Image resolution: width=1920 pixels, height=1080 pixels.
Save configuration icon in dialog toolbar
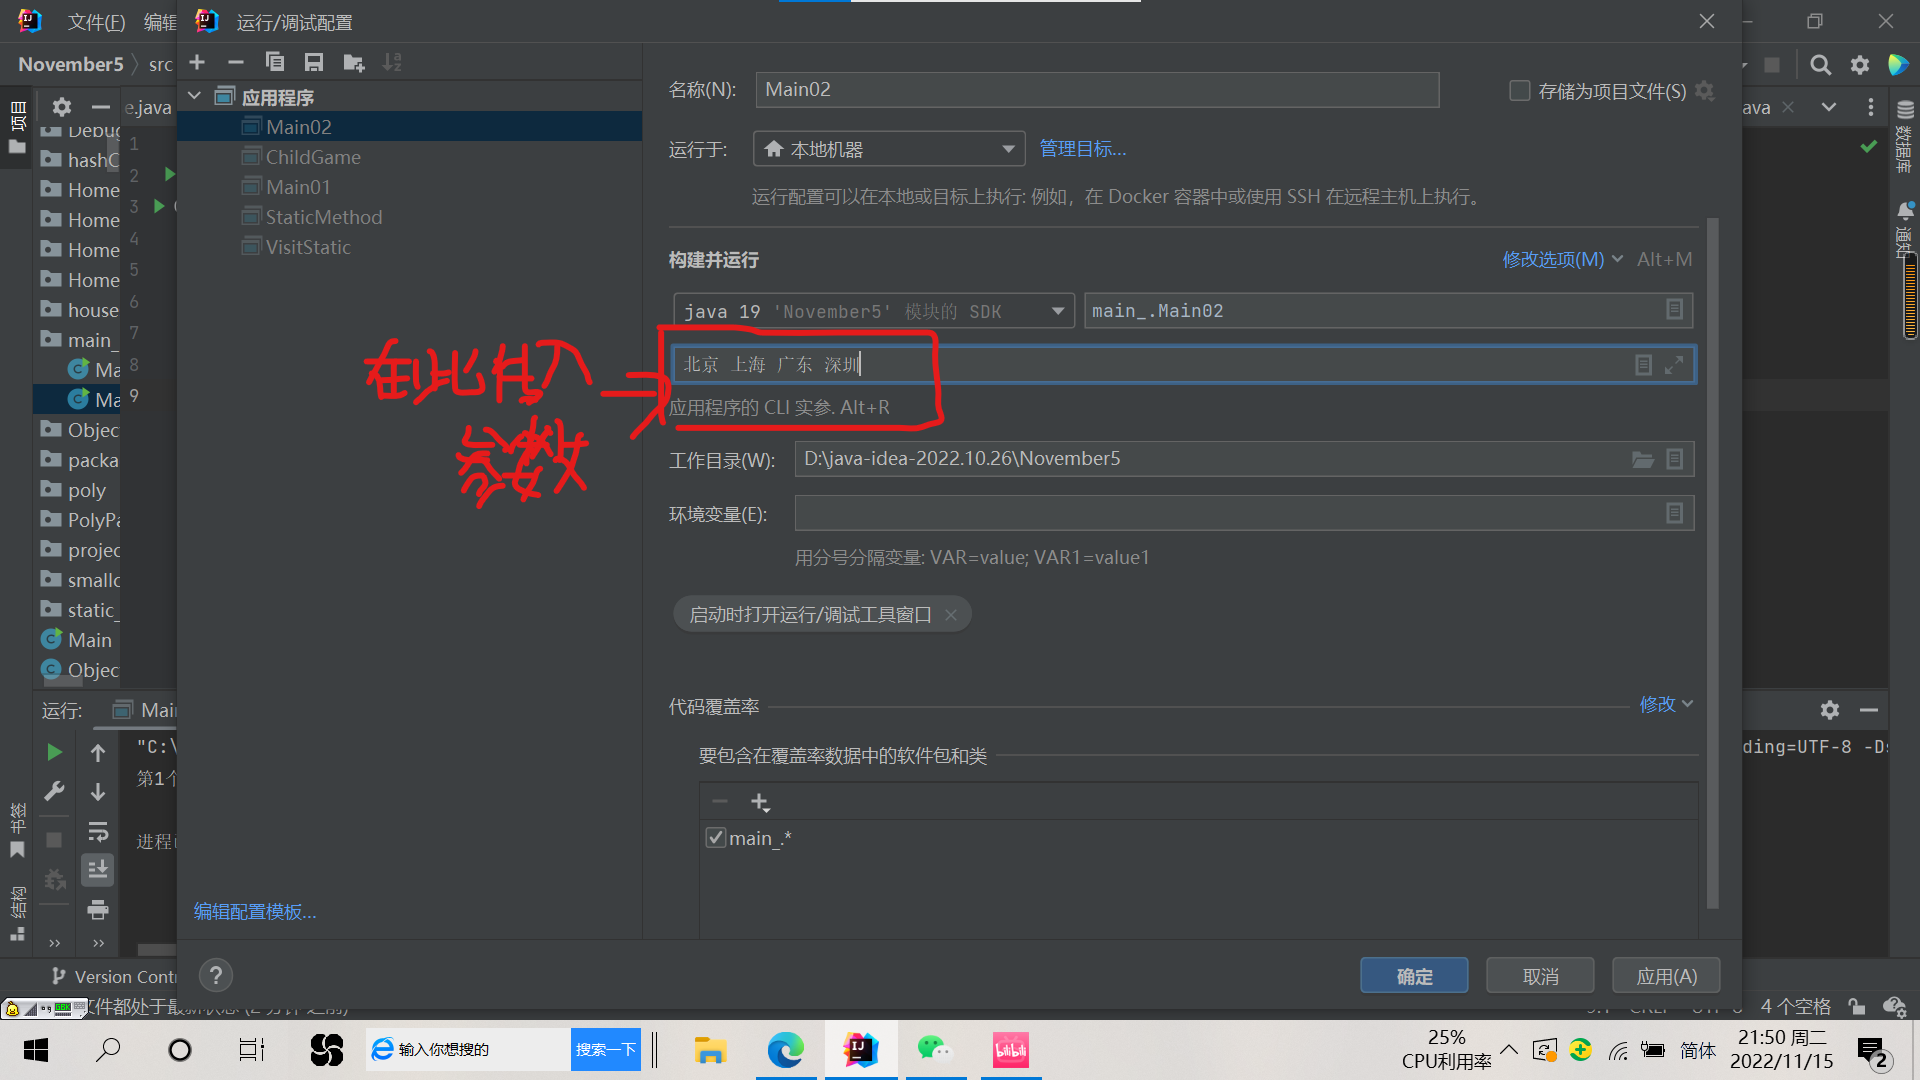(314, 62)
